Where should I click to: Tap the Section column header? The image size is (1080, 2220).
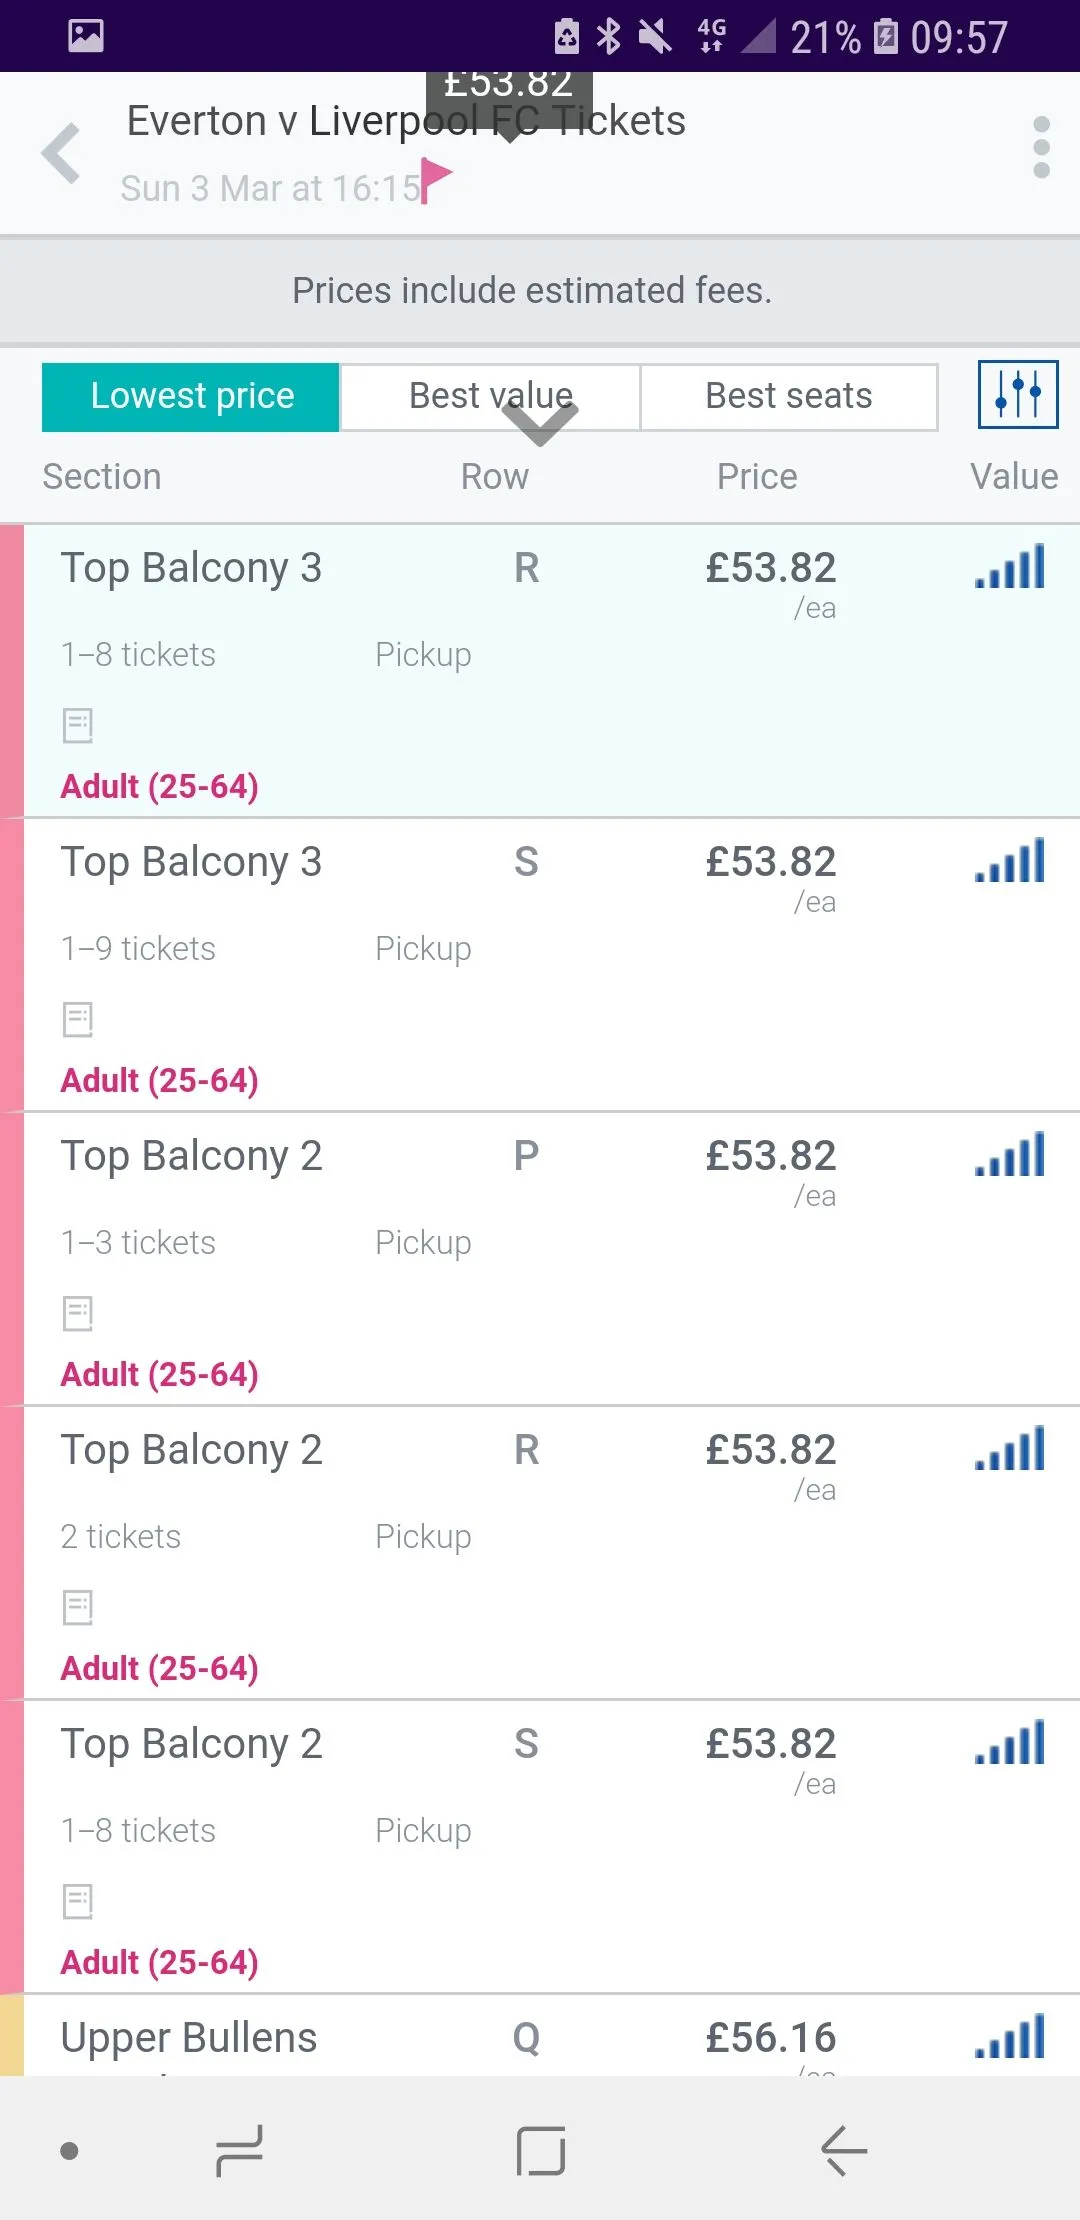point(102,477)
